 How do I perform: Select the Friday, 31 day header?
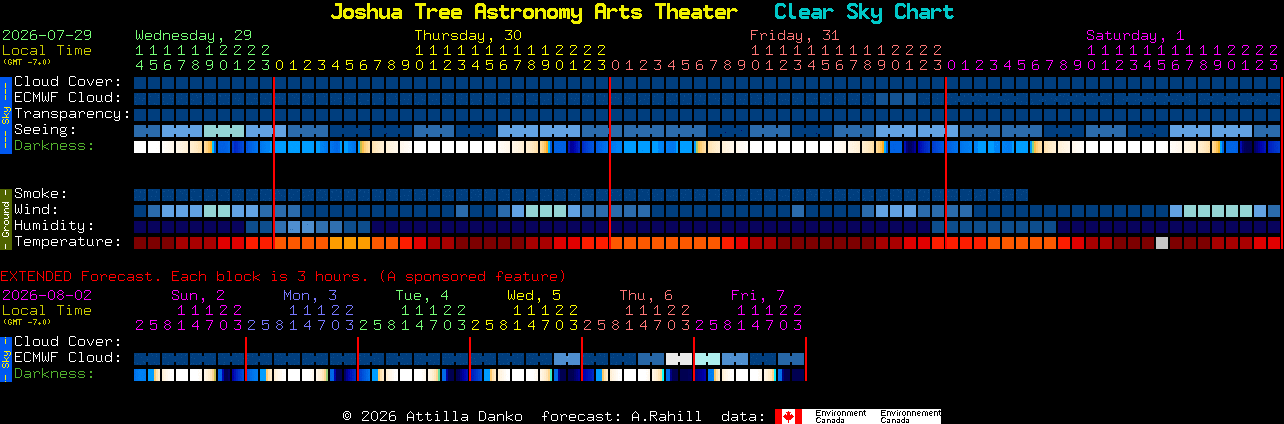coord(794,35)
